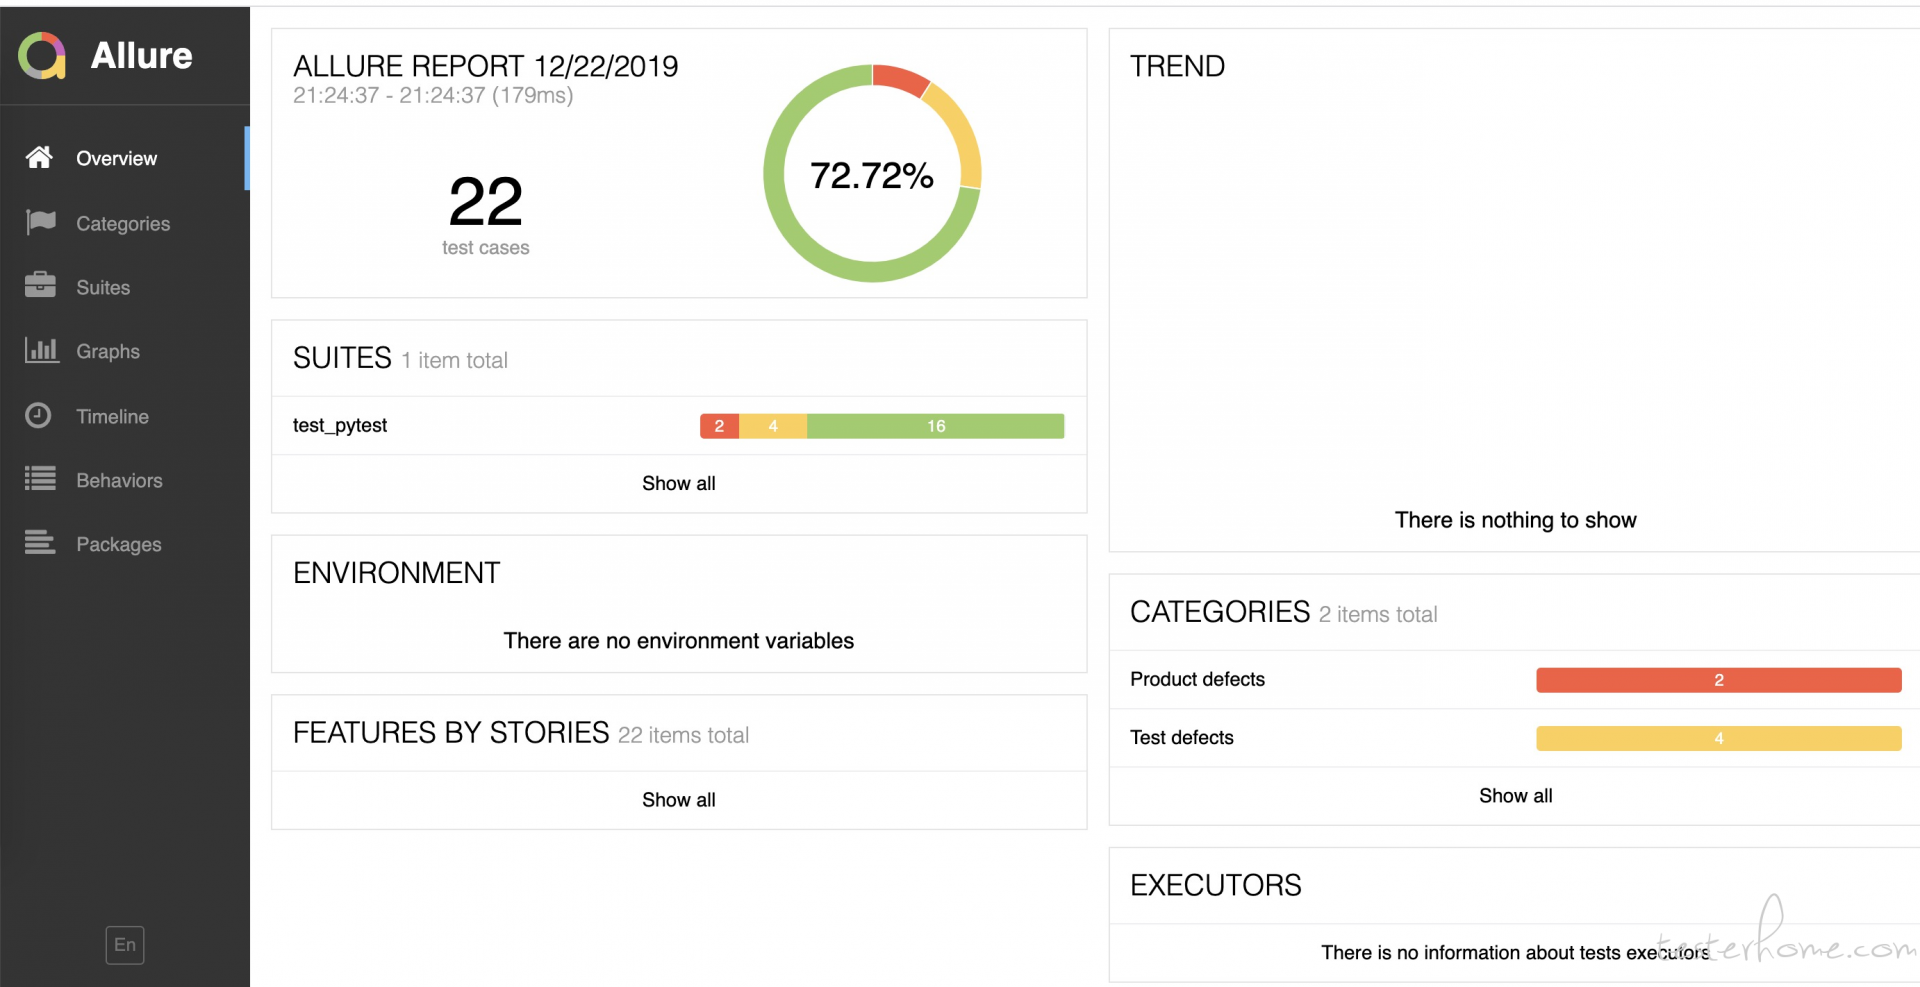Click the Packages lines icon
The width and height of the screenshot is (1920, 987).
point(40,542)
